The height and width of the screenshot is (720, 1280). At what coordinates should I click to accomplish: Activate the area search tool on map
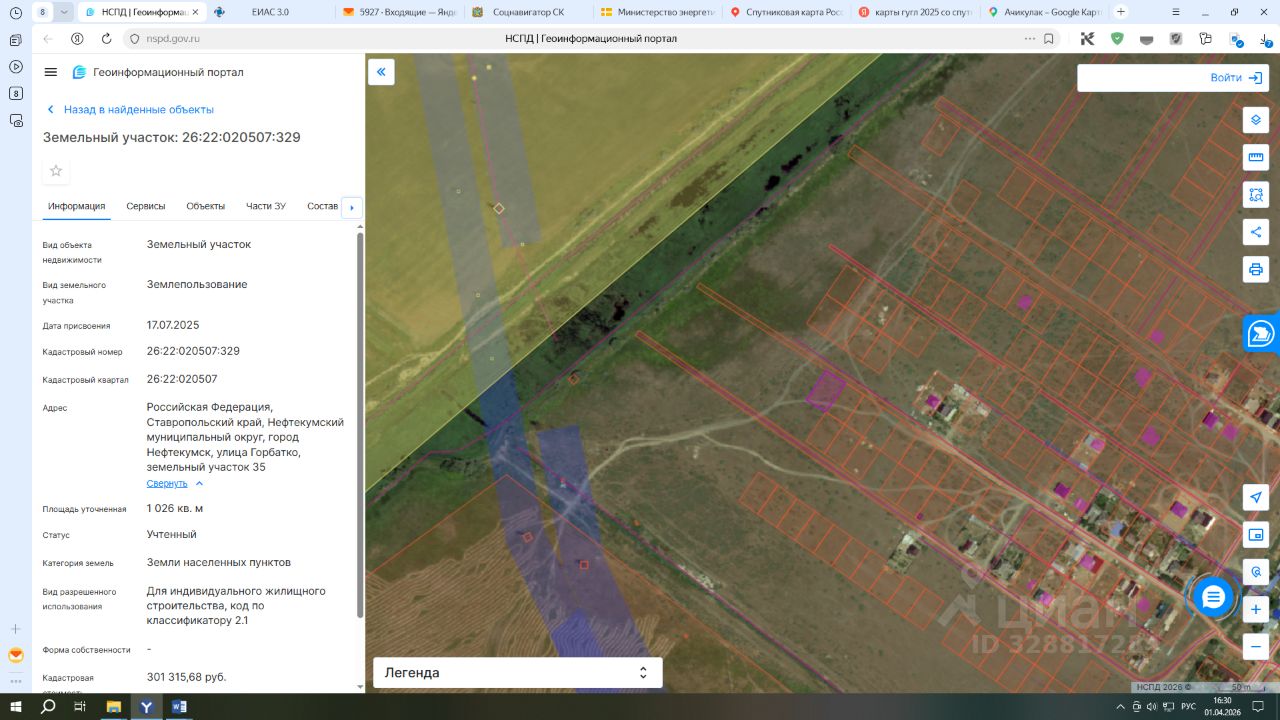(x=1256, y=194)
